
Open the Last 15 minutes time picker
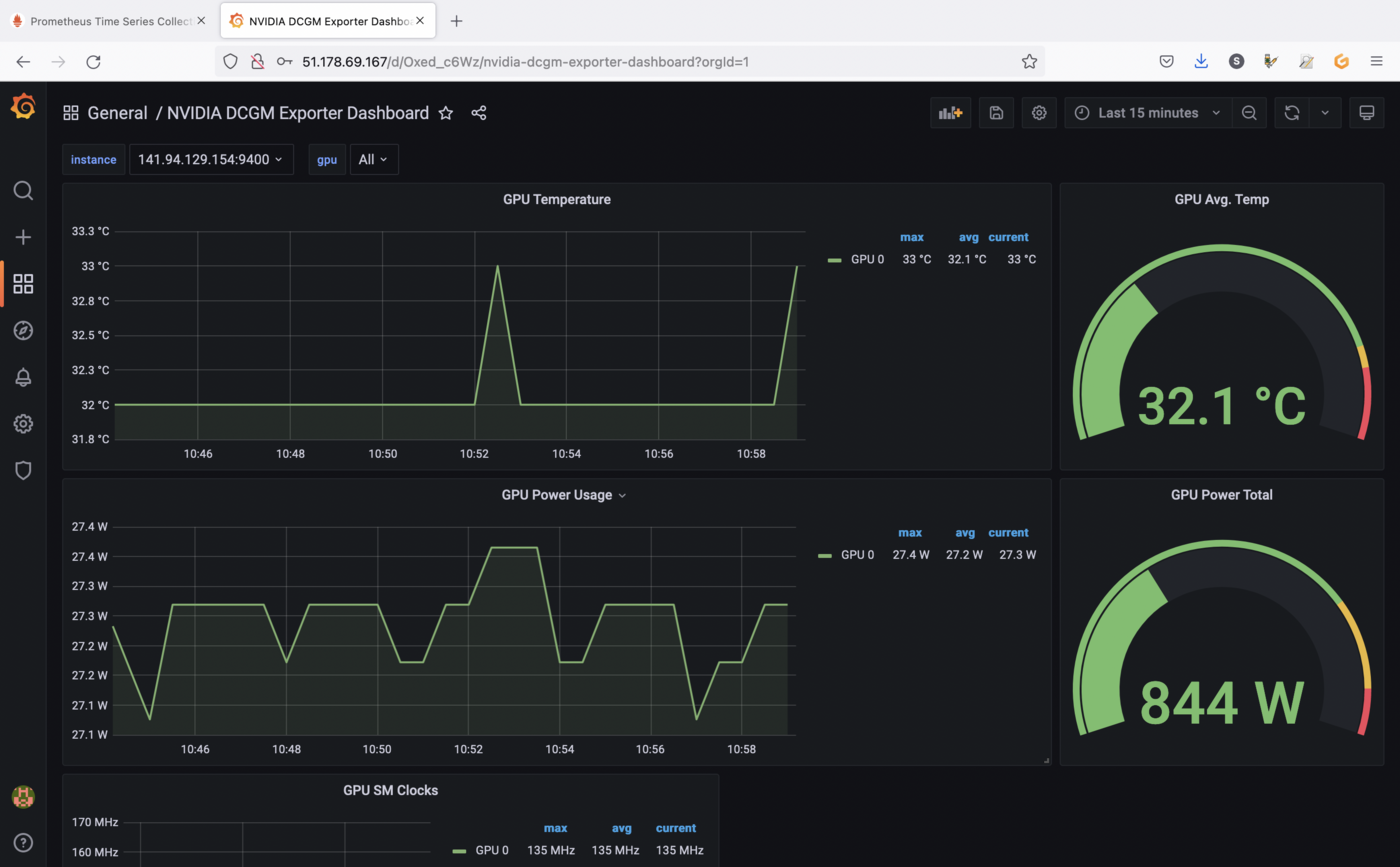point(1146,112)
